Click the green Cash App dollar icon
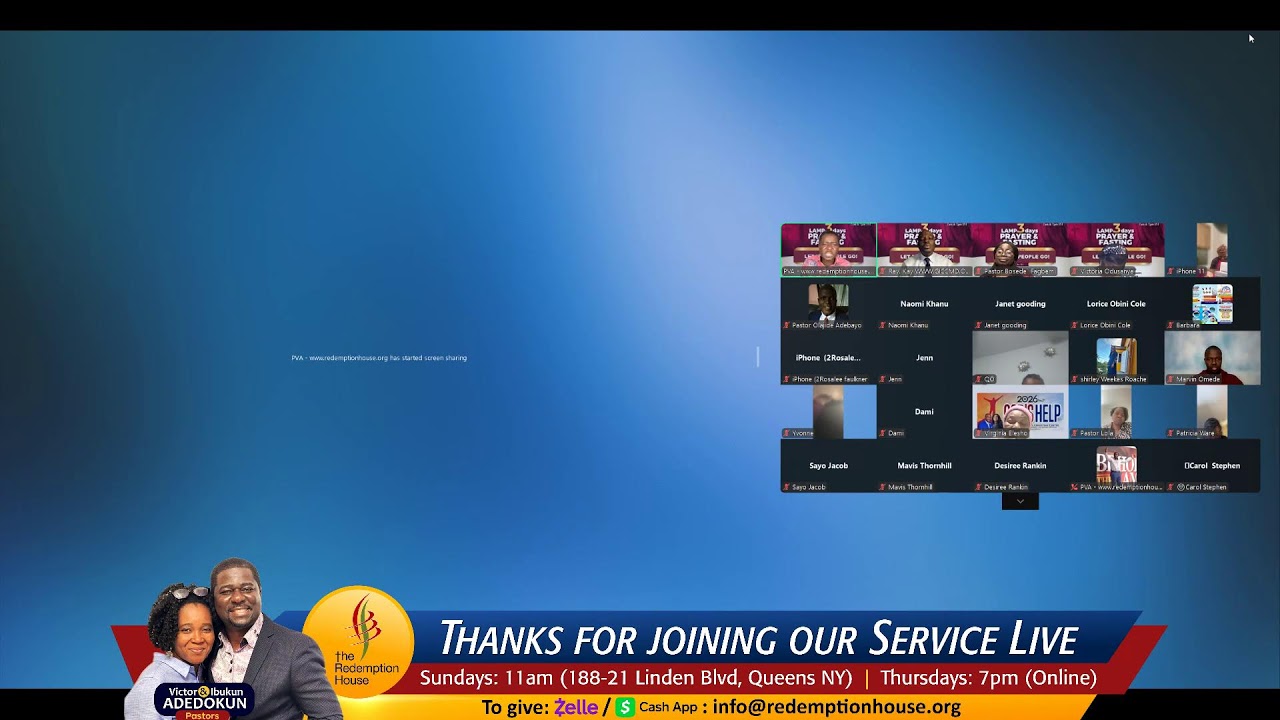Image resolution: width=1280 pixels, height=720 pixels. 625,707
